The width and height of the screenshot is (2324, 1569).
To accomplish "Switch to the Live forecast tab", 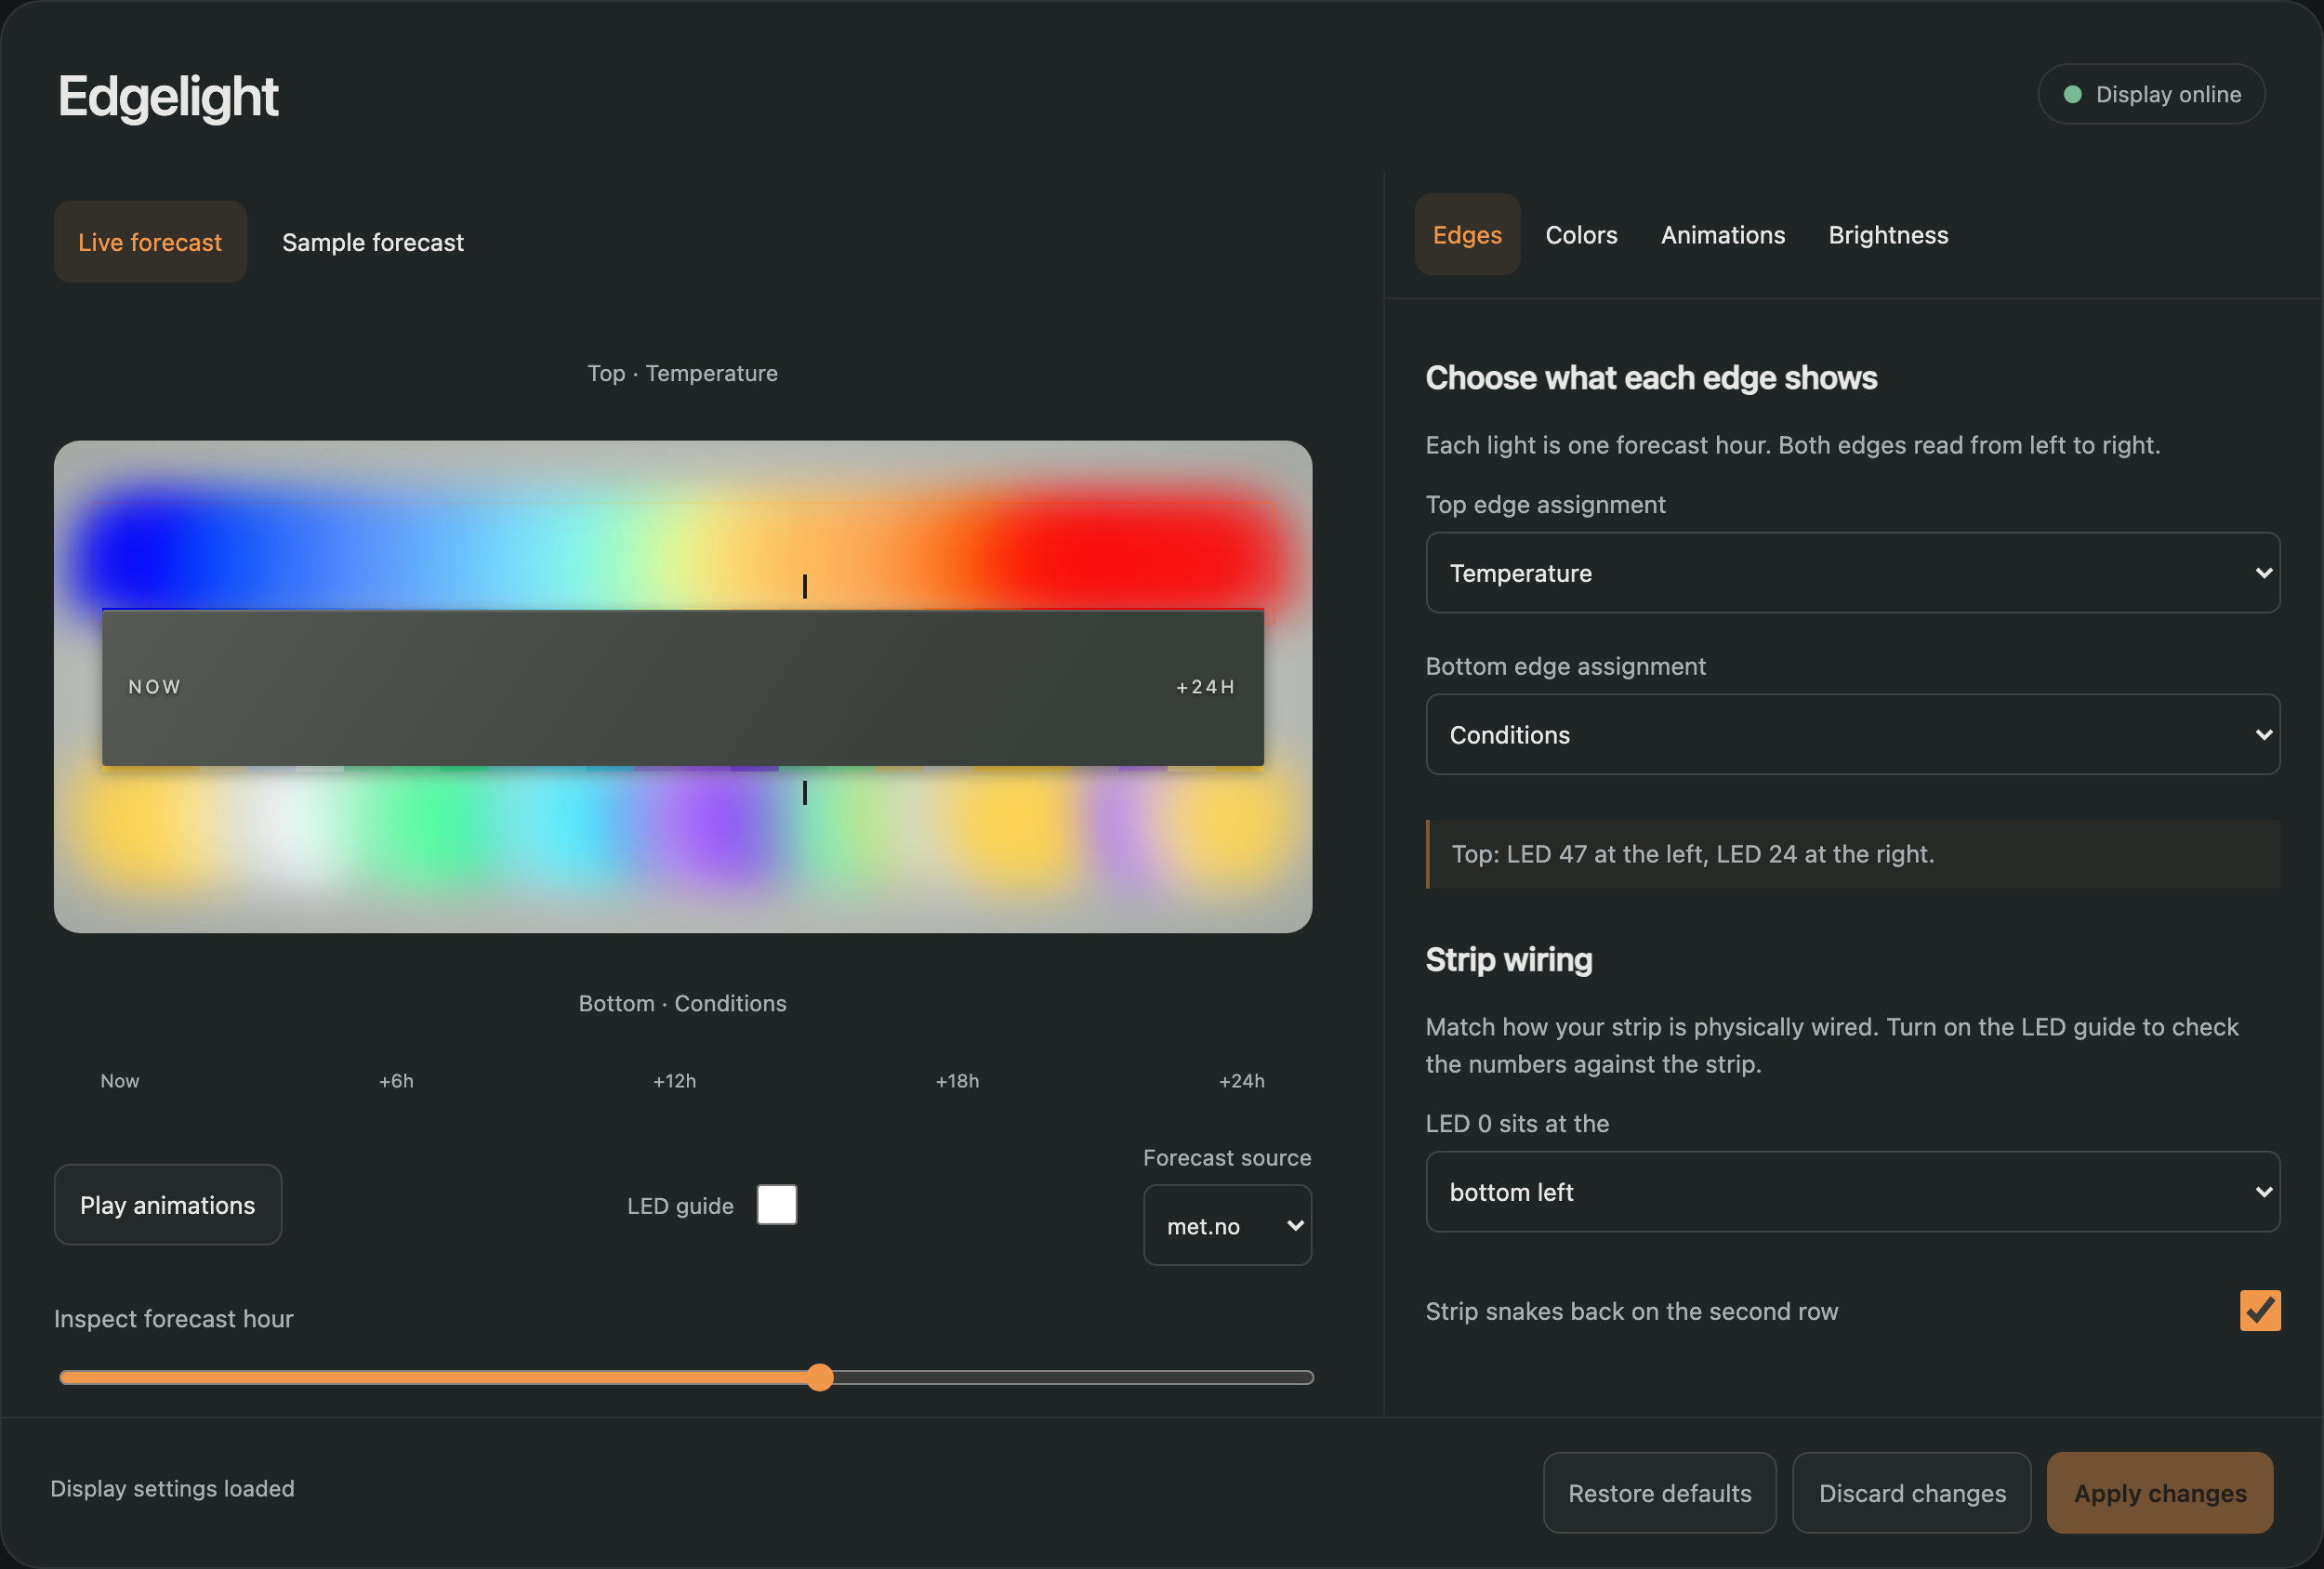I will pos(150,242).
